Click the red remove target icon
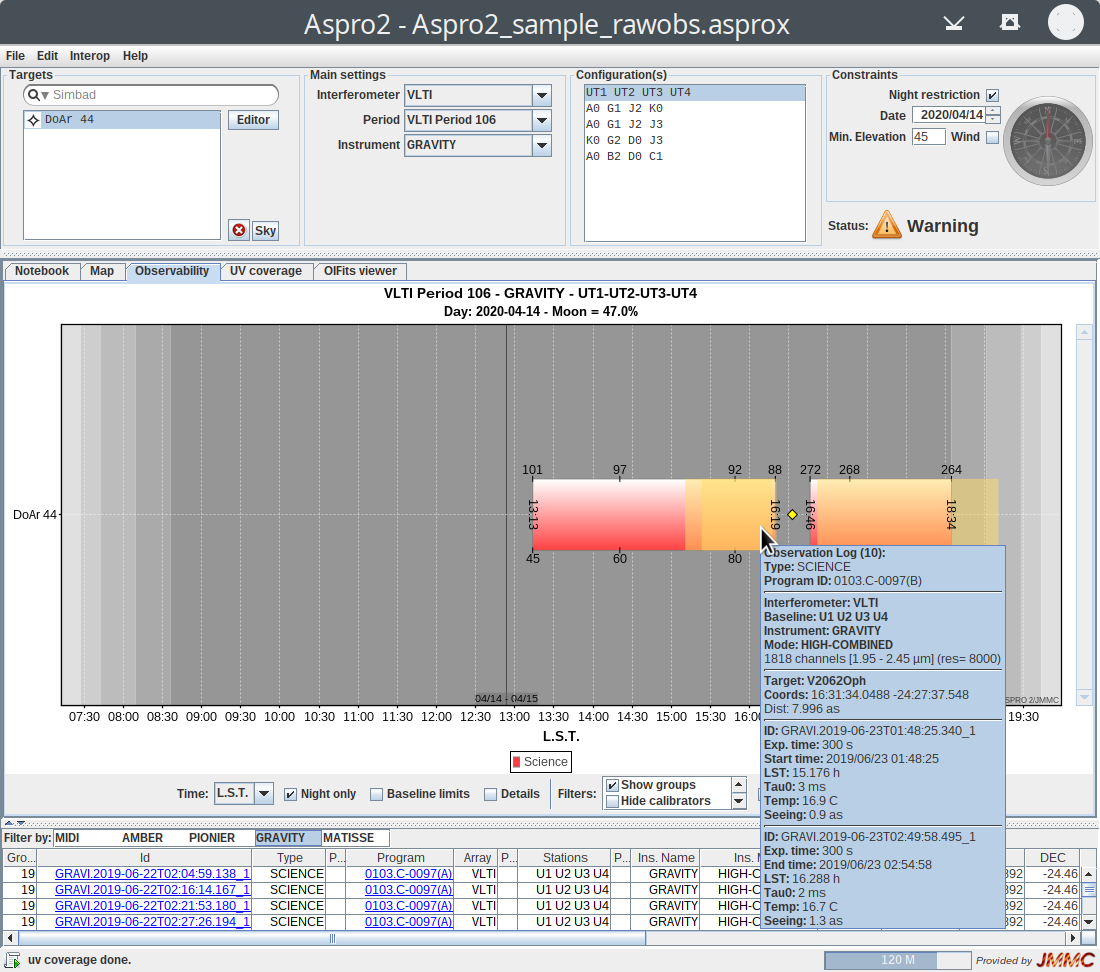This screenshot has width=1100, height=972. tap(239, 230)
